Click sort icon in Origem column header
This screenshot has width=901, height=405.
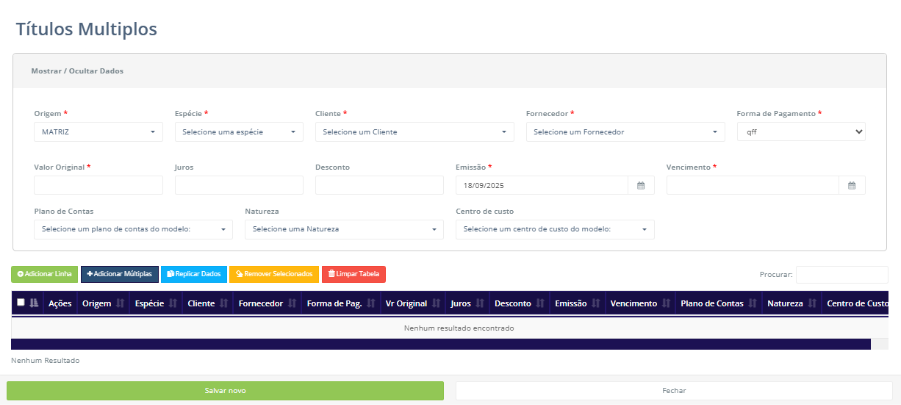[121, 303]
